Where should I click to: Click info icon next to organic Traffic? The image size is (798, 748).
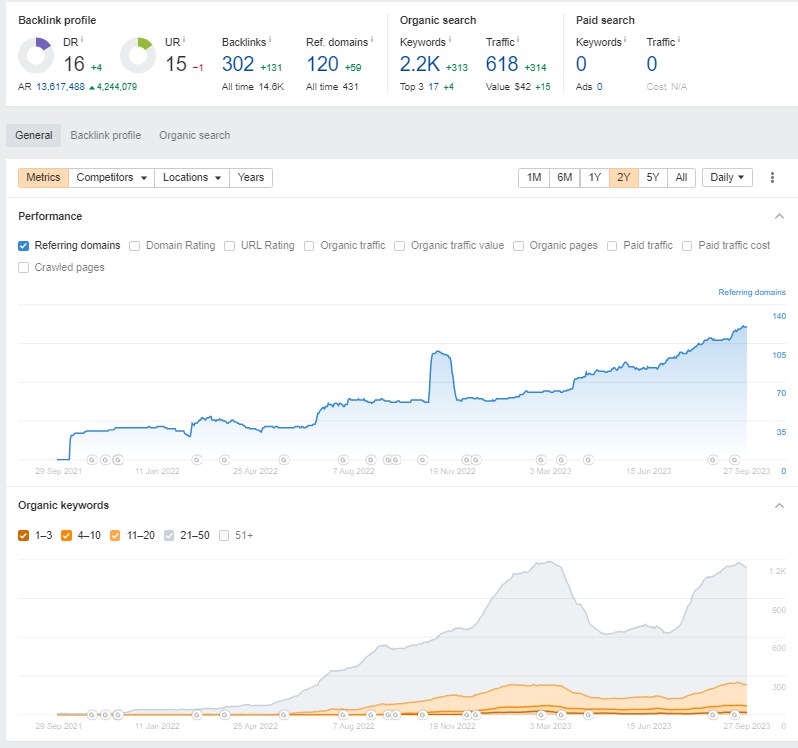click(518, 39)
